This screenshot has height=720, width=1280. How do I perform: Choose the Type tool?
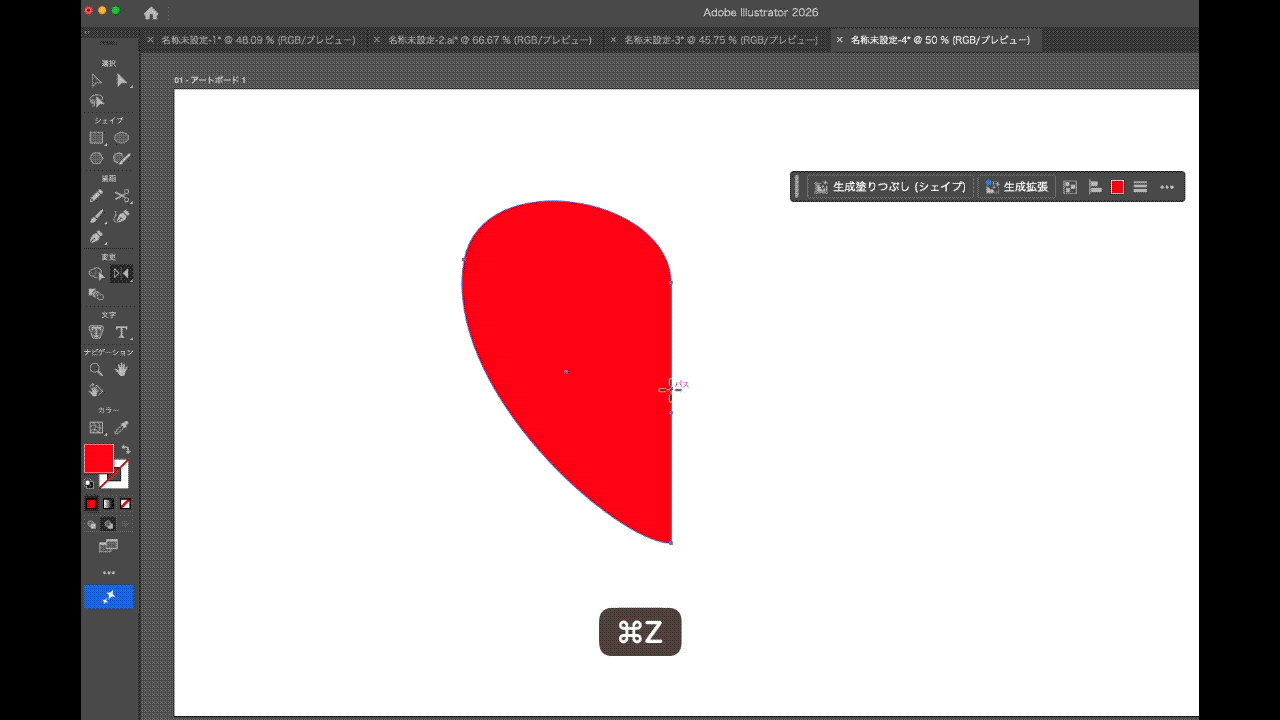click(121, 332)
